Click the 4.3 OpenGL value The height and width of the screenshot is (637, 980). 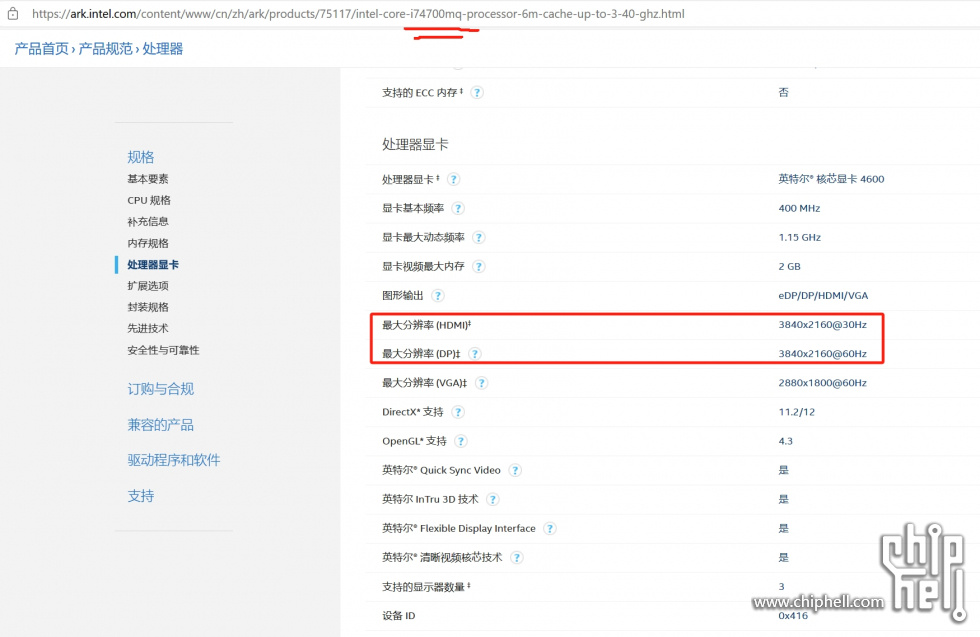pyautogui.click(x=786, y=441)
